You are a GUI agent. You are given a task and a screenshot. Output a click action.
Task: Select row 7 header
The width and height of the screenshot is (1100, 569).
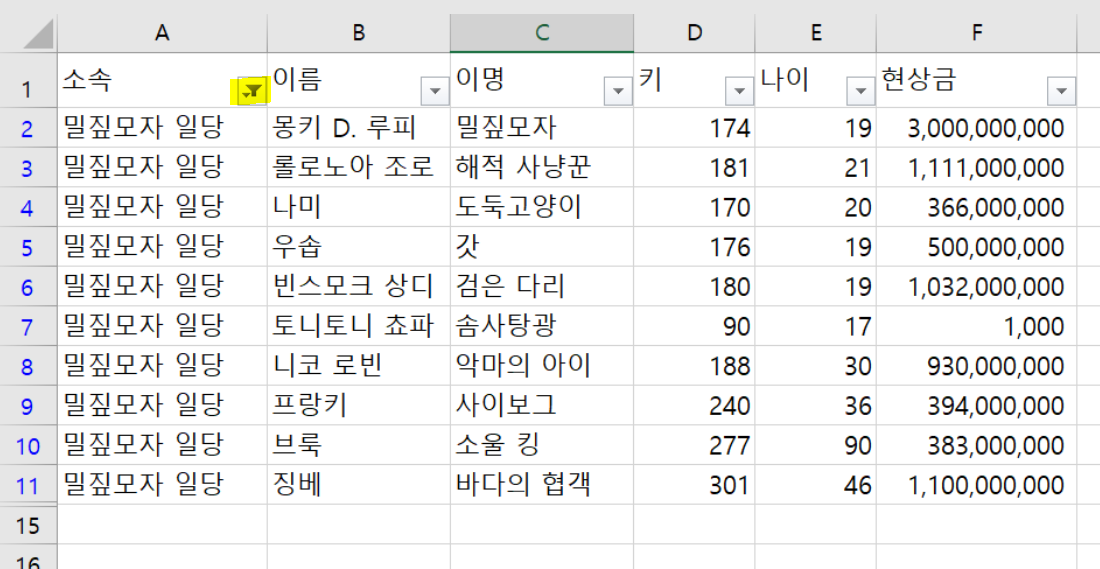pyautogui.click(x=28, y=327)
